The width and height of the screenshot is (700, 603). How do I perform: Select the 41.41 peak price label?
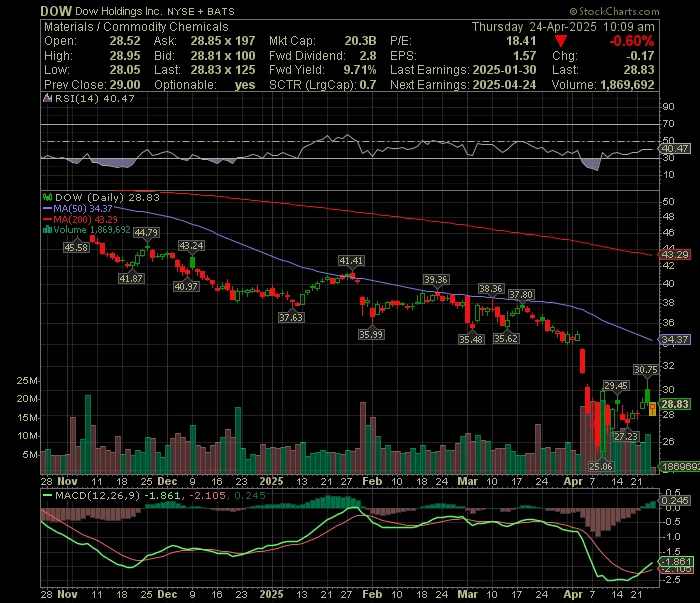(x=351, y=261)
